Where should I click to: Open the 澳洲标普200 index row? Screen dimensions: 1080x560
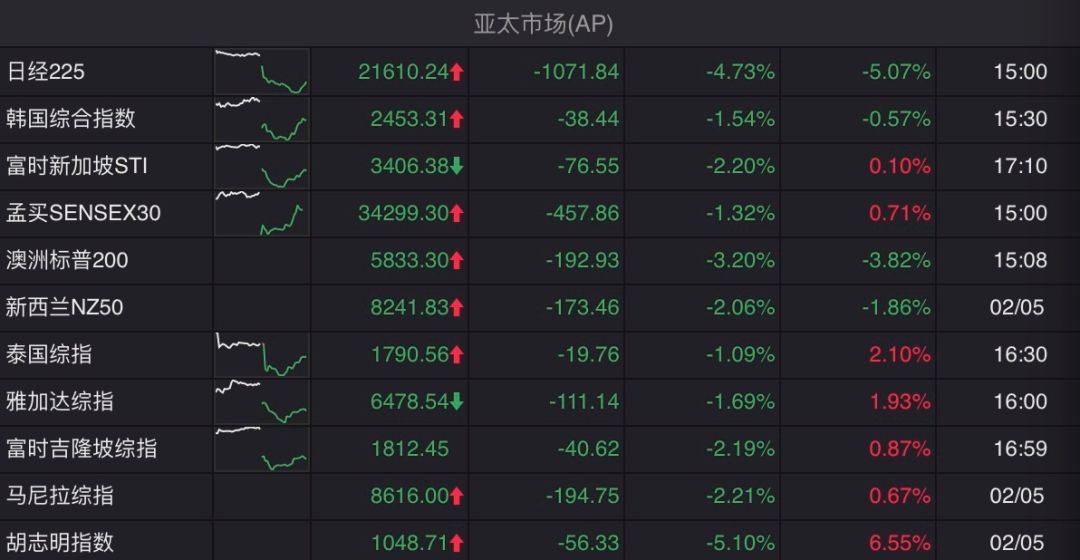coord(540,260)
